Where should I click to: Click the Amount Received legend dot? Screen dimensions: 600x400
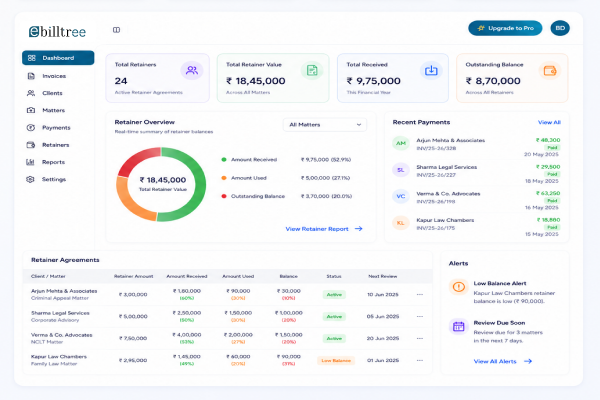(x=224, y=160)
